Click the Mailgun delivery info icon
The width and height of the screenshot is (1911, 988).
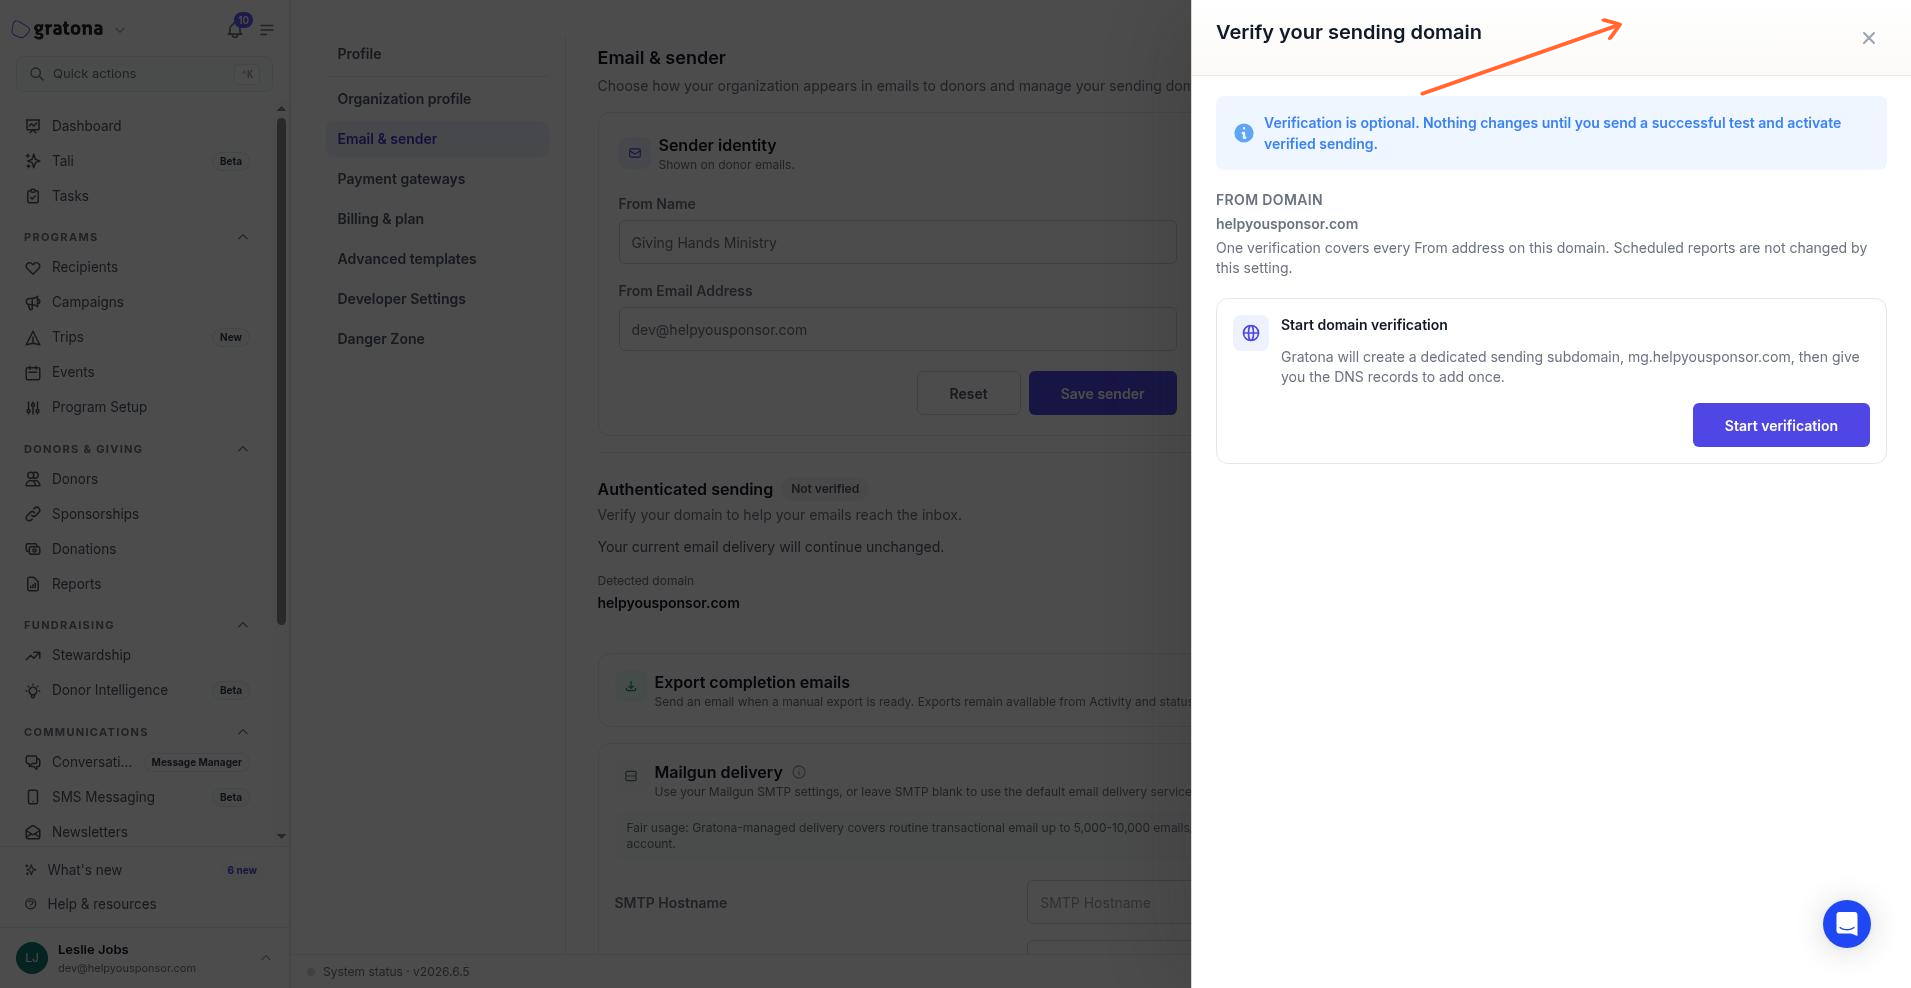pos(799,772)
